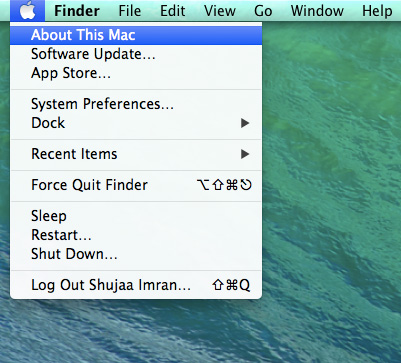Screen dimensions: 401x363
Task: Click the Apple logo menu icon
Action: coord(27,11)
